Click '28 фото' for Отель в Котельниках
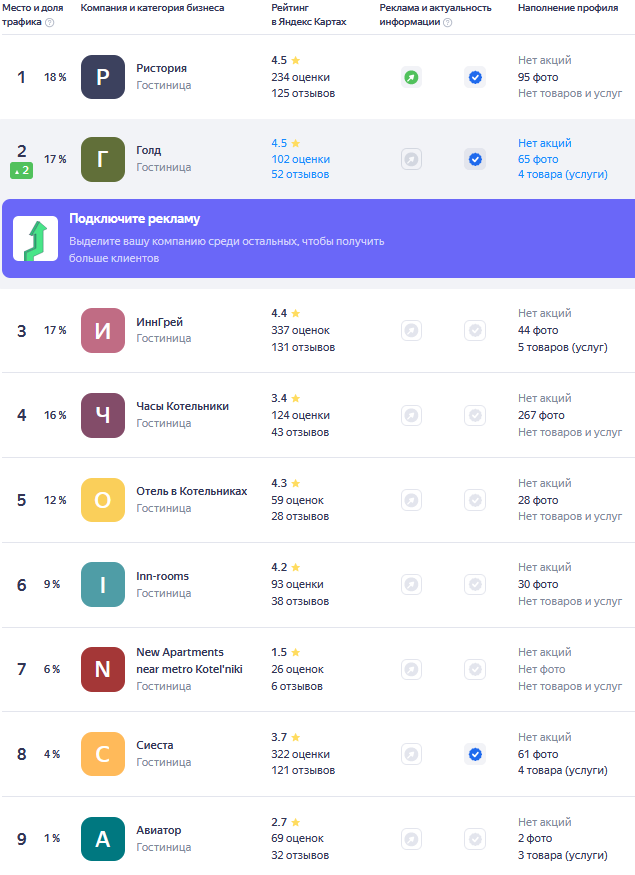Image resolution: width=635 pixels, height=875 pixels. (538, 500)
